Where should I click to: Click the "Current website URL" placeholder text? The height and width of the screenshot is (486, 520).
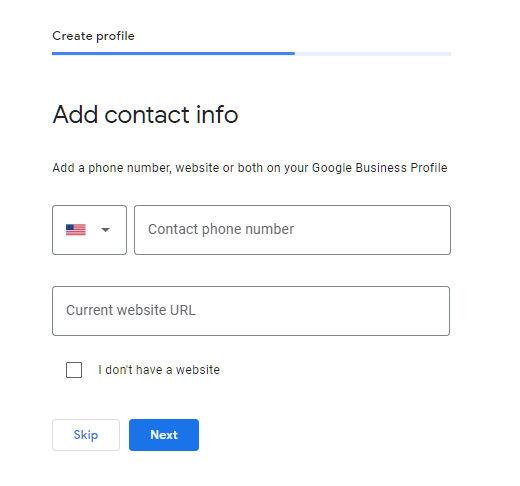pos(131,310)
